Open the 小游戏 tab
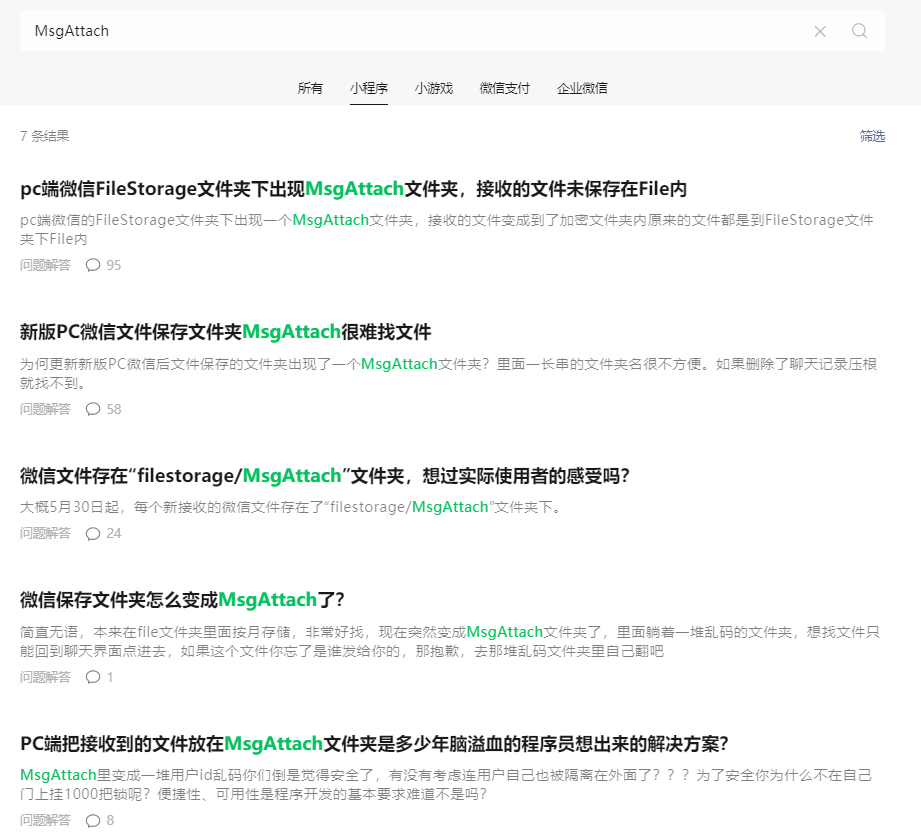Image resolution: width=921 pixels, height=840 pixels. [433, 88]
